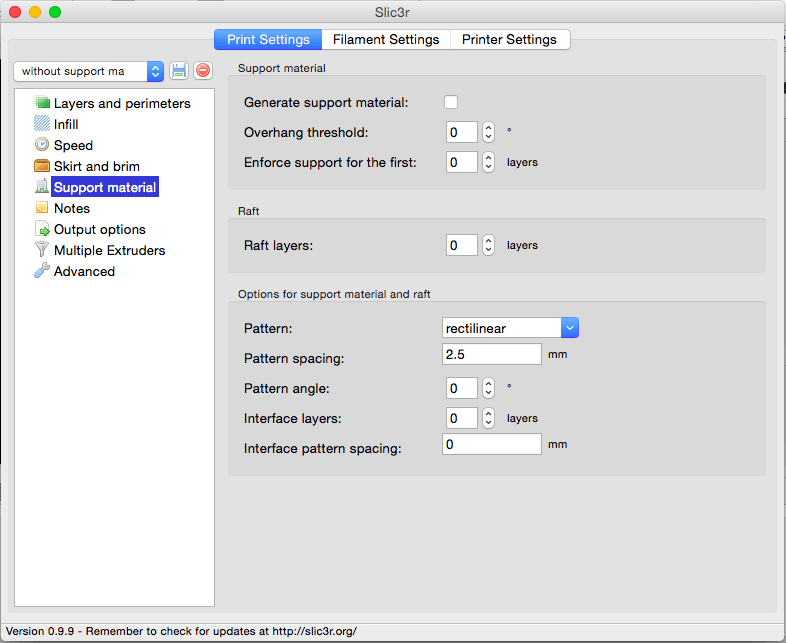The width and height of the screenshot is (786, 643).
Task: Click the Infill hatched icon
Action: click(42, 124)
